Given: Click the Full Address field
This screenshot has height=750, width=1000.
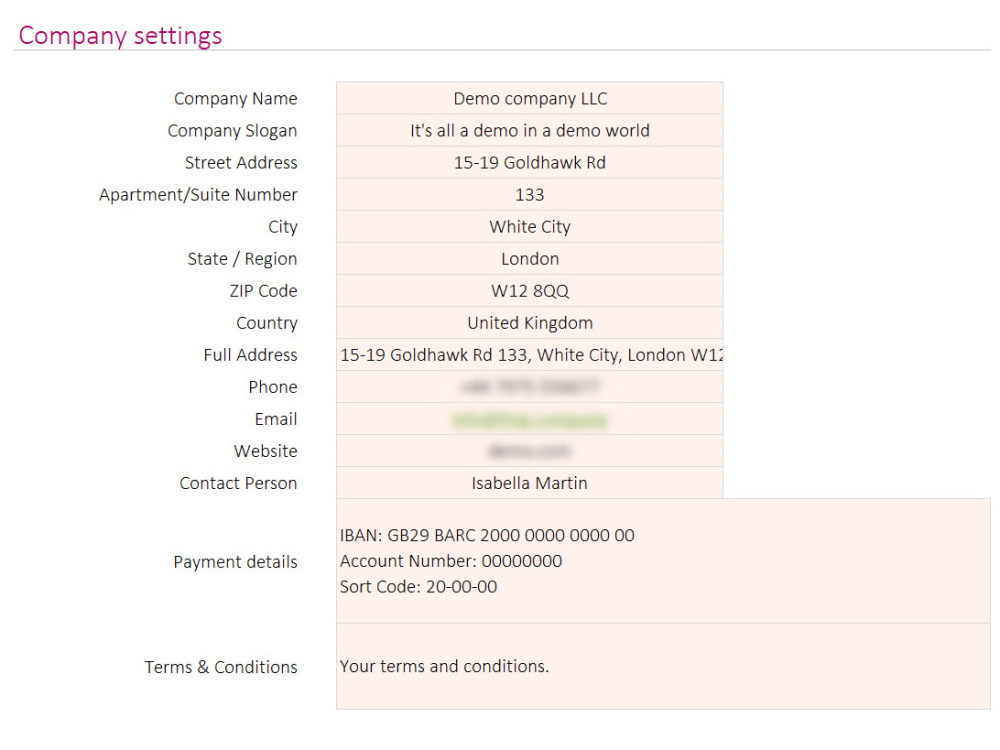Looking at the screenshot, I should click(529, 355).
